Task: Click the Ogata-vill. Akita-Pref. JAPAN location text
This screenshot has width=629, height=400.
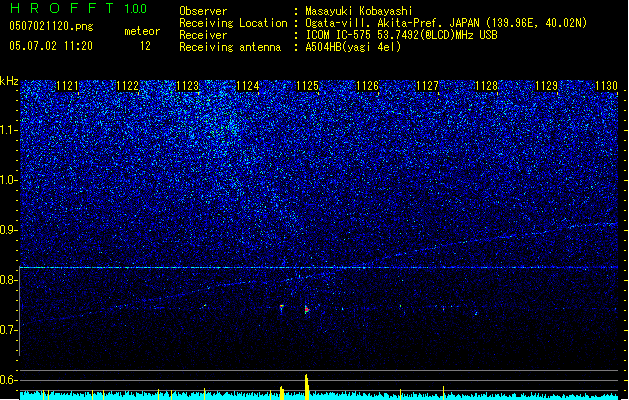Action: [x=446, y=23]
